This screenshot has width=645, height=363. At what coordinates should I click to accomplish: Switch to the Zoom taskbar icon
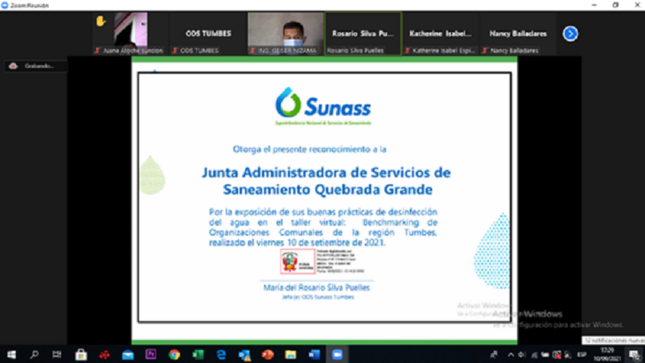tap(337, 354)
